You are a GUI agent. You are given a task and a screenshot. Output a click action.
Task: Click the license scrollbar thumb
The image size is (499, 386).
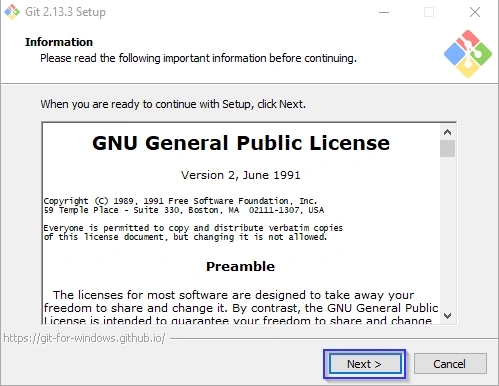447,148
